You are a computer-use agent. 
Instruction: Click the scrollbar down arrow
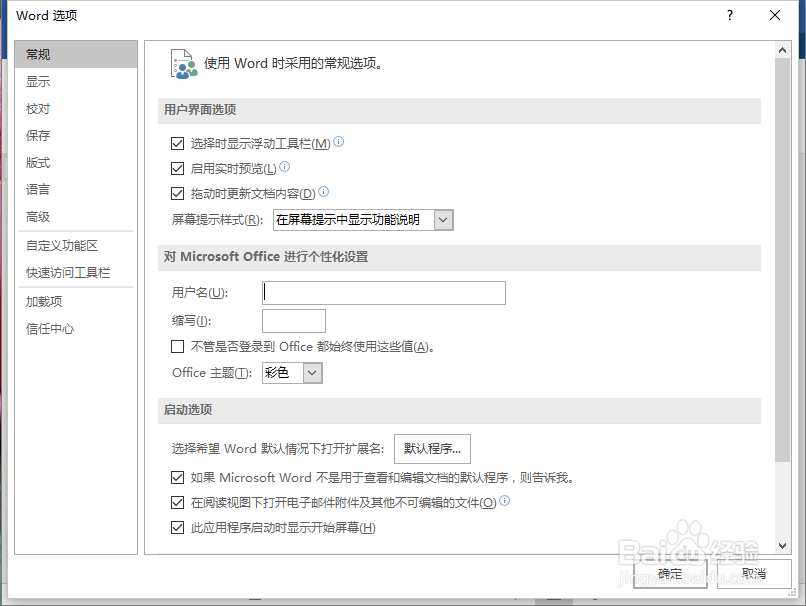tap(782, 545)
